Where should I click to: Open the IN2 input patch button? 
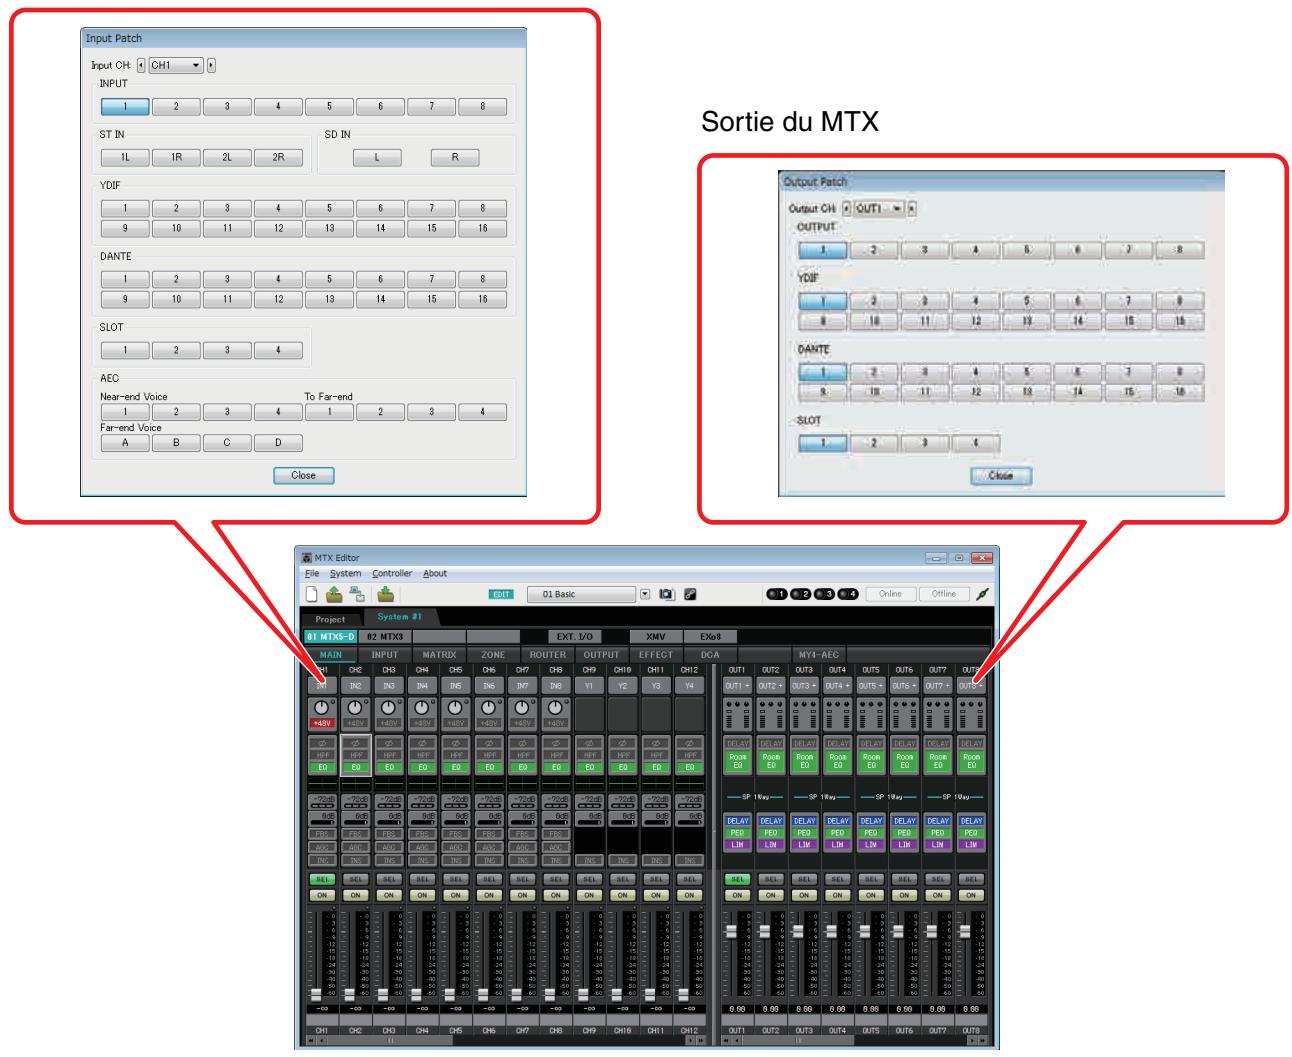pyautogui.click(x=355, y=685)
